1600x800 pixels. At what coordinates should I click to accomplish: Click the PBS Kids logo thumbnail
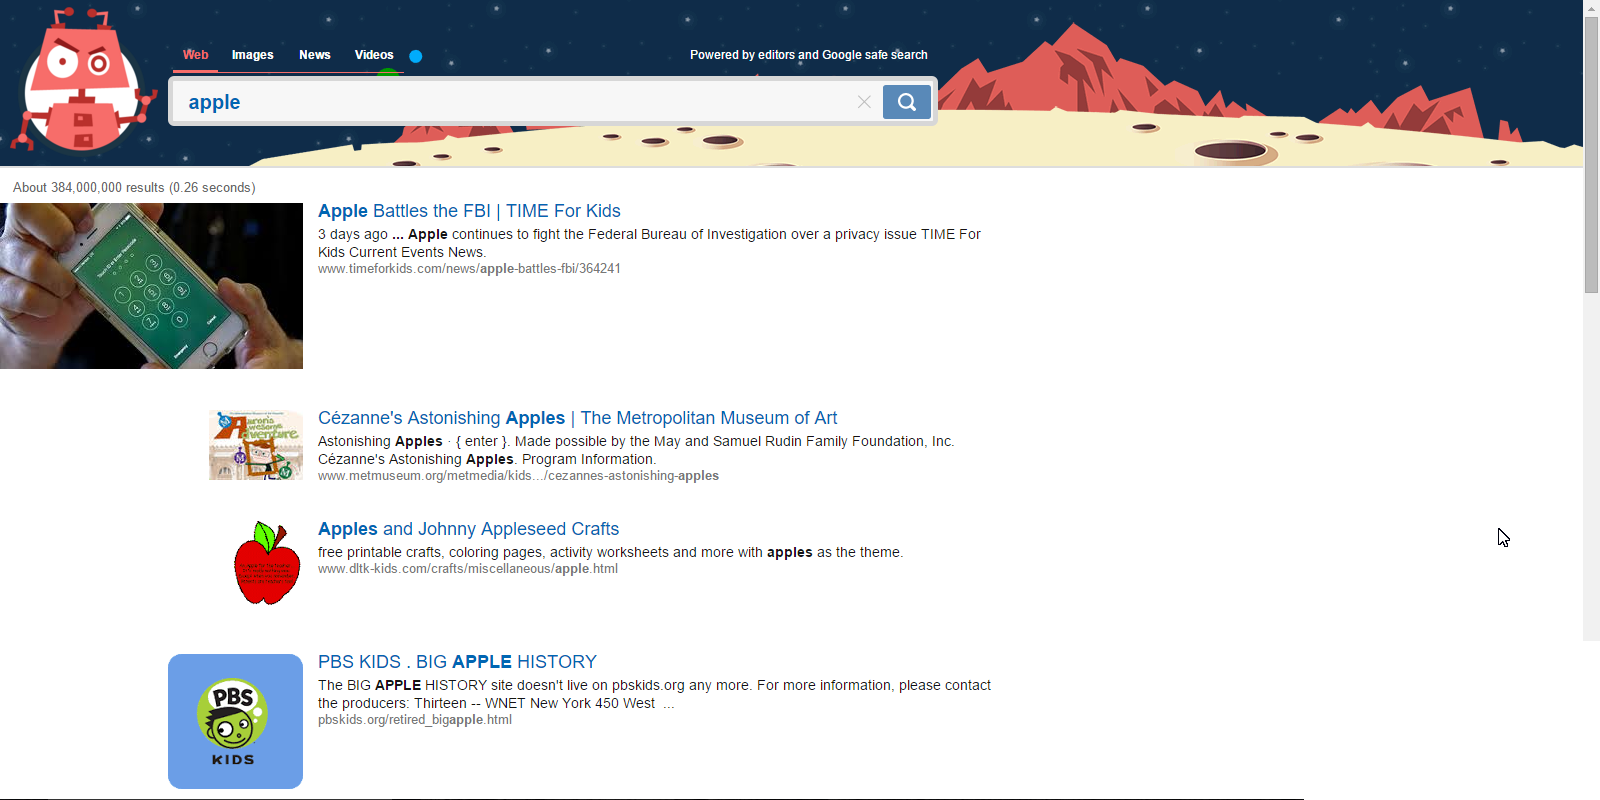(x=235, y=721)
